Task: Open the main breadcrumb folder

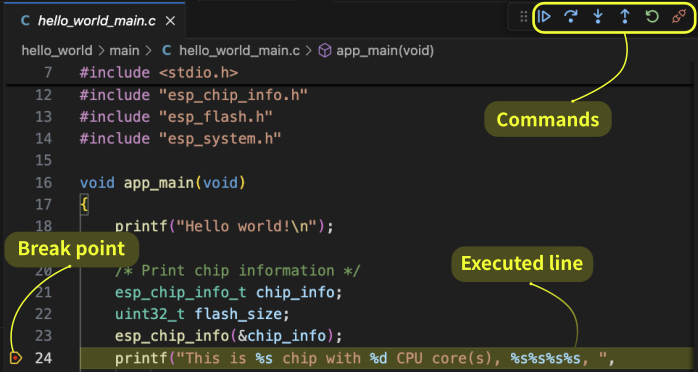Action: click(x=124, y=51)
